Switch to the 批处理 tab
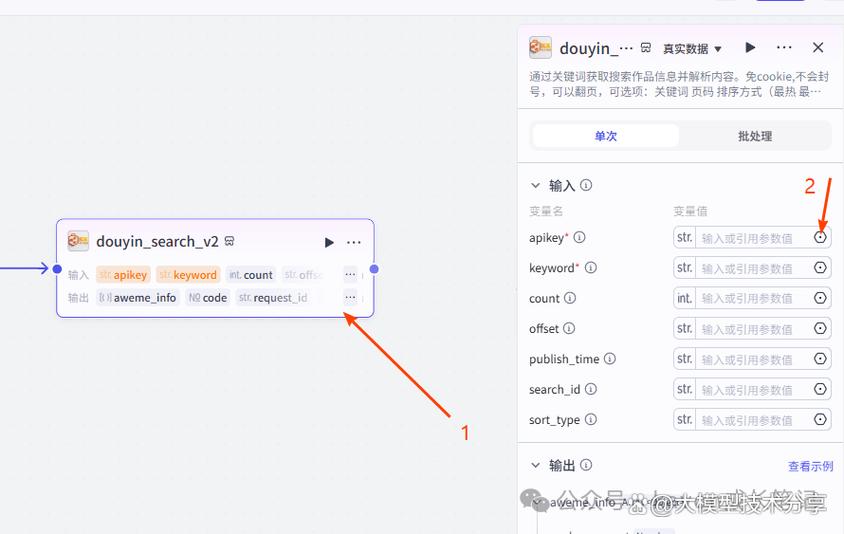This screenshot has height=534, width=844. click(755, 136)
